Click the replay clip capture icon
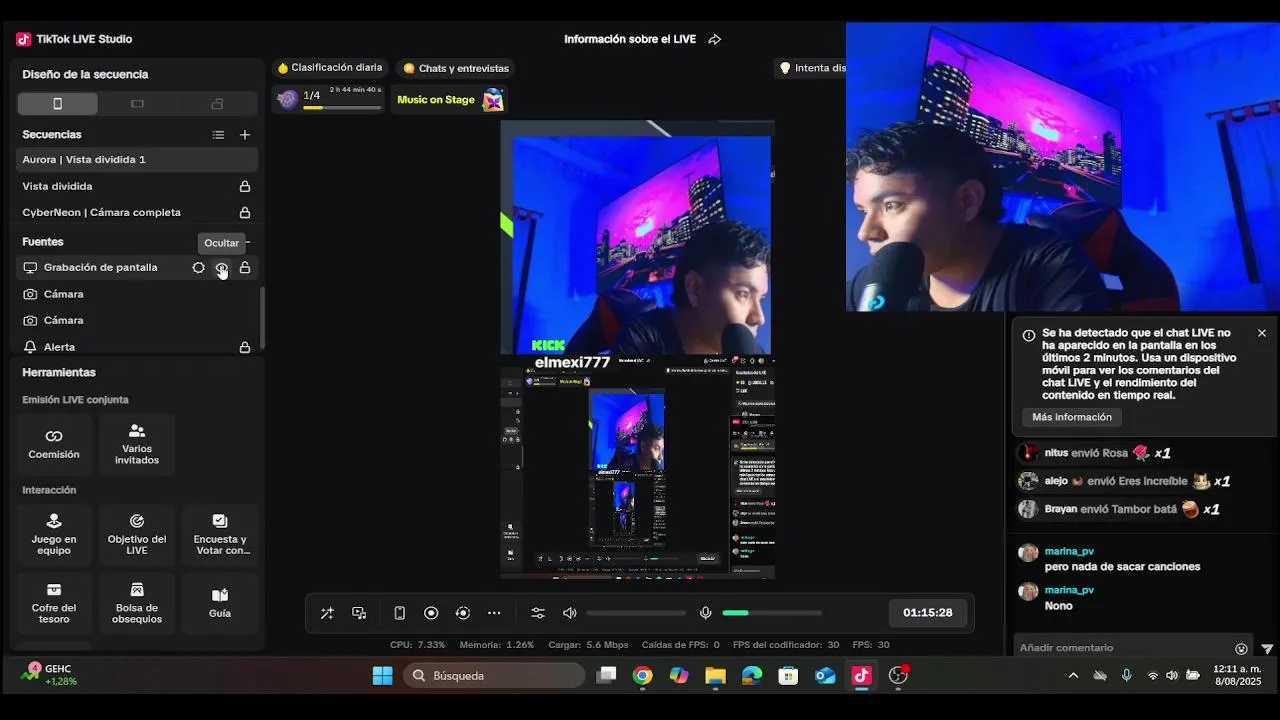Viewport: 1280px width, 720px height. tap(462, 613)
